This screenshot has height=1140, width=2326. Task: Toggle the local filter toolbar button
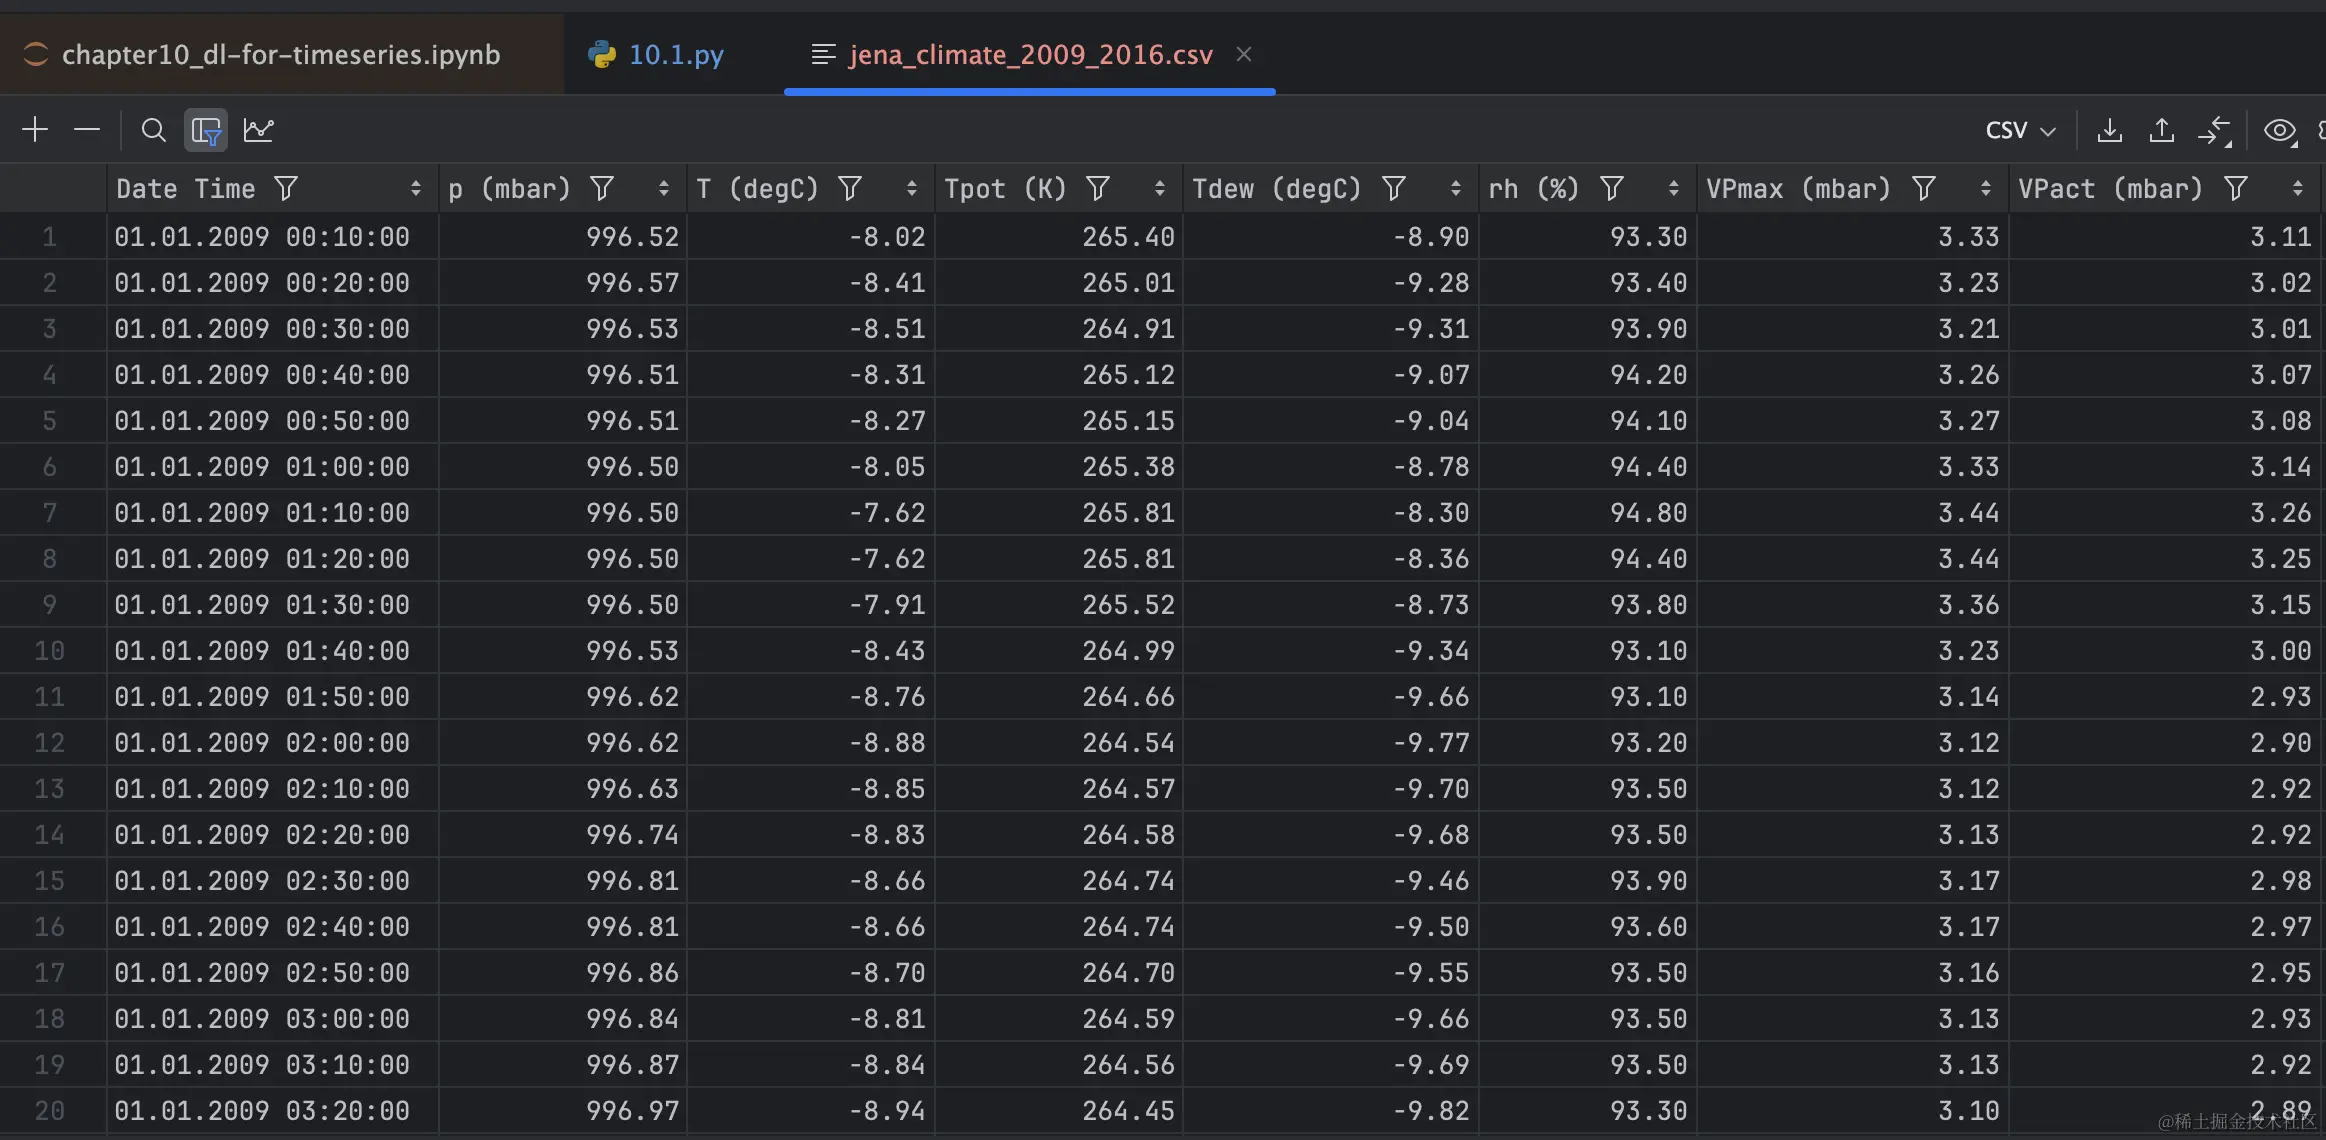(x=206, y=130)
